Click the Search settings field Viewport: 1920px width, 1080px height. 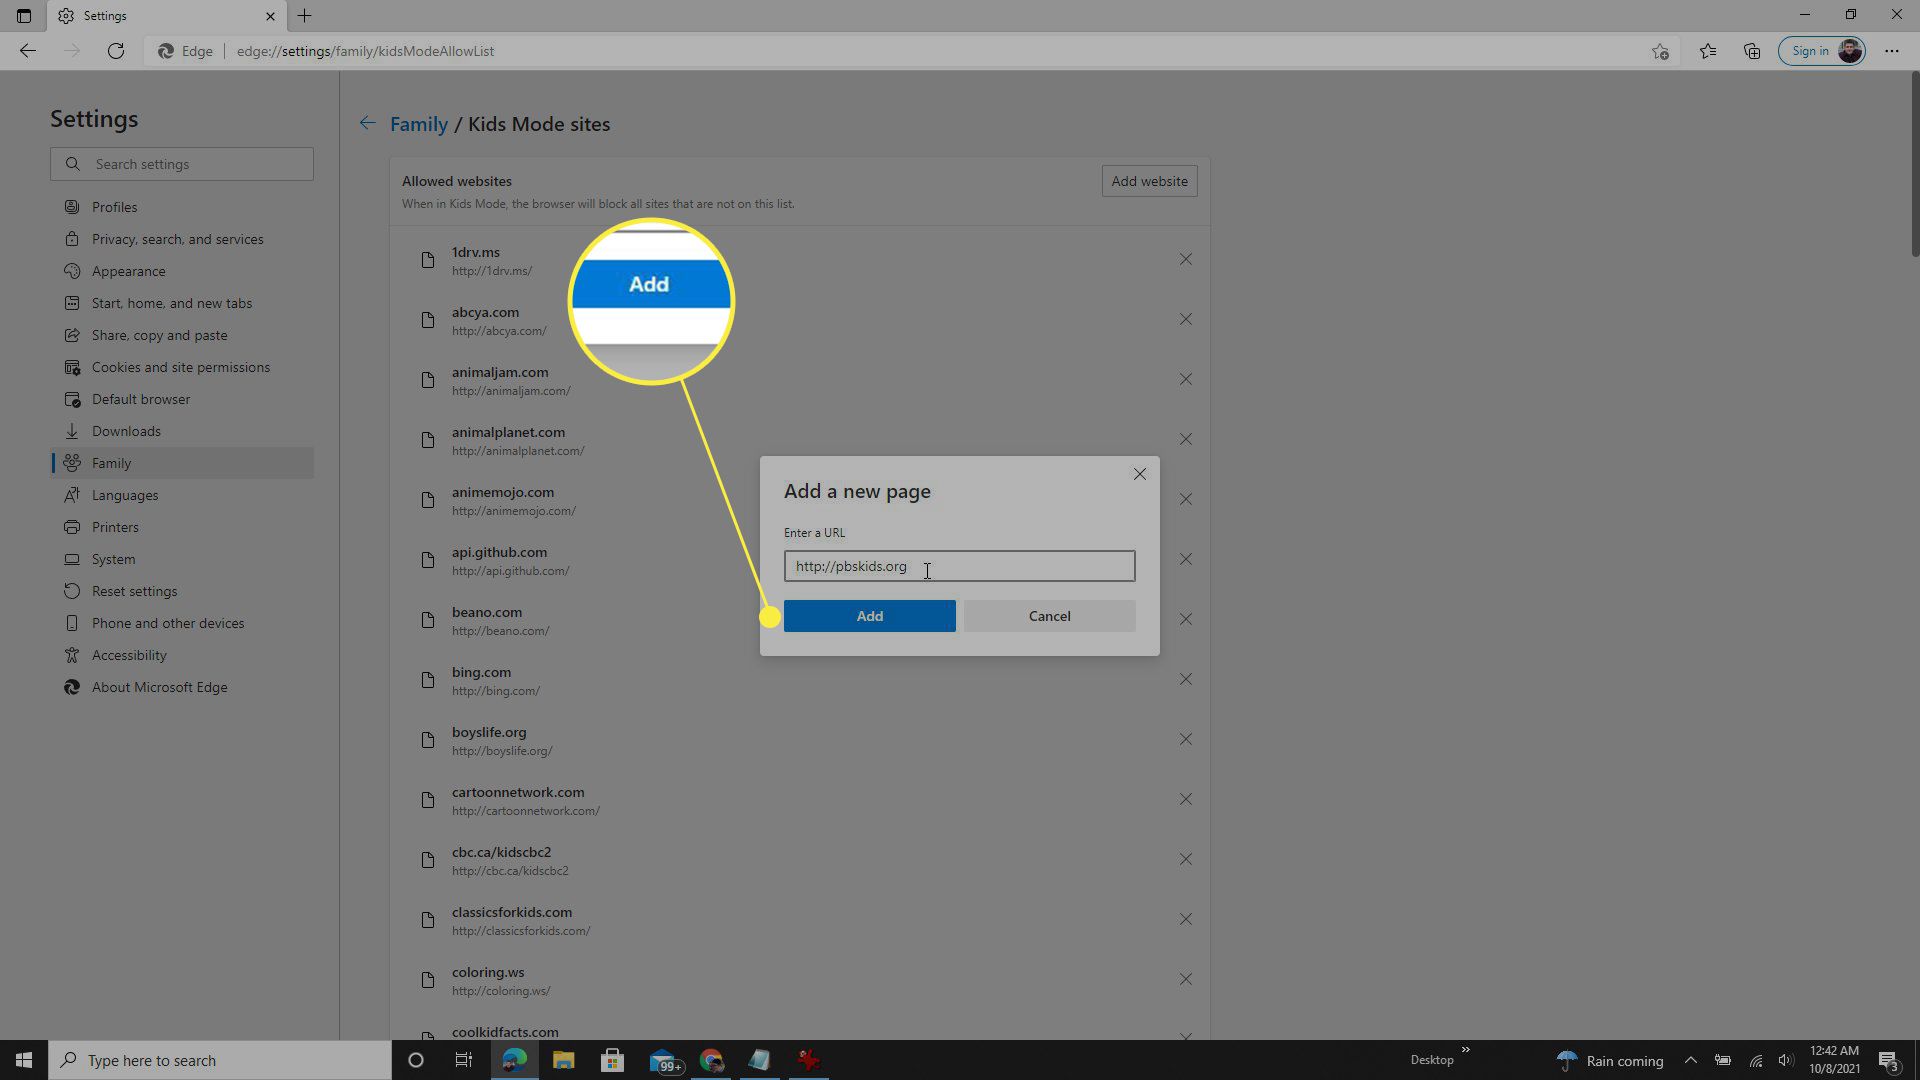pos(182,164)
